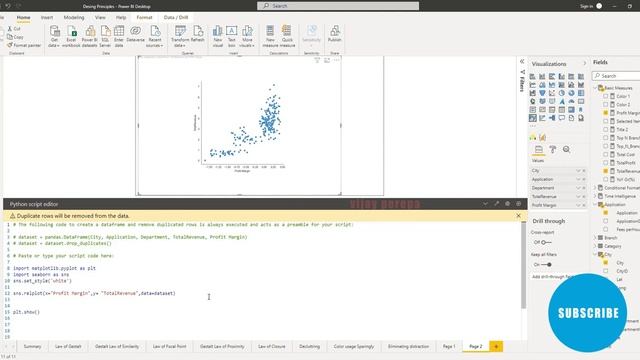Expand the Time Intelligence table
The height and width of the screenshot is (360, 640).
point(595,196)
